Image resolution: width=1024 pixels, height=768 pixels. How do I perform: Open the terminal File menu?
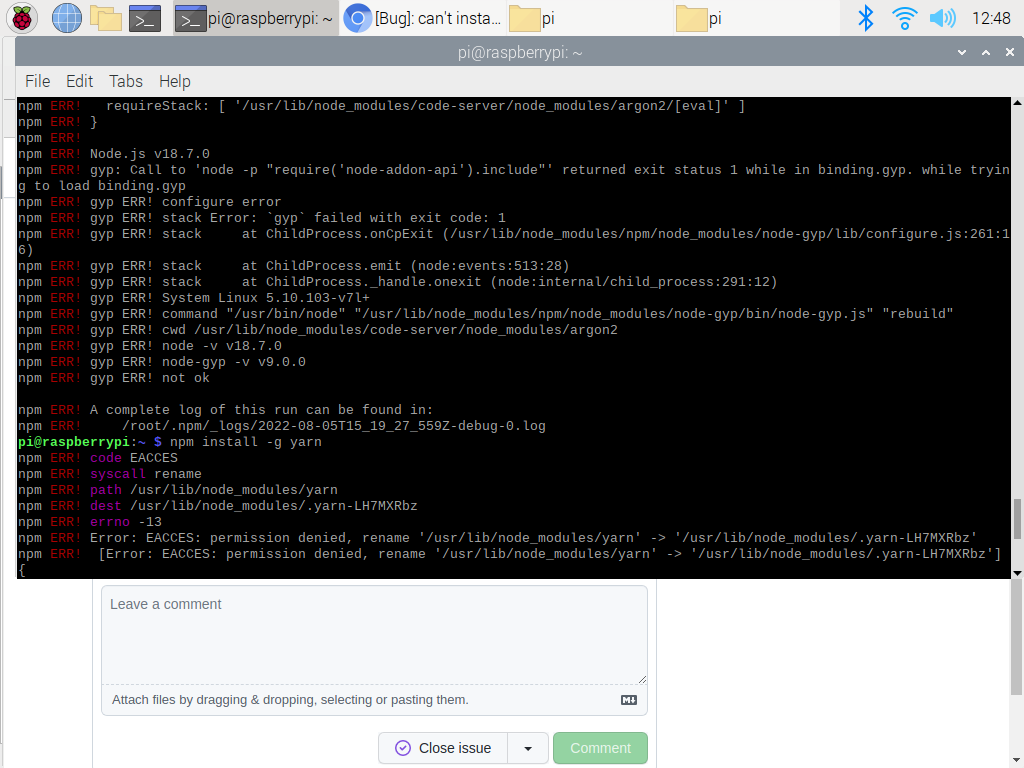(x=37, y=81)
